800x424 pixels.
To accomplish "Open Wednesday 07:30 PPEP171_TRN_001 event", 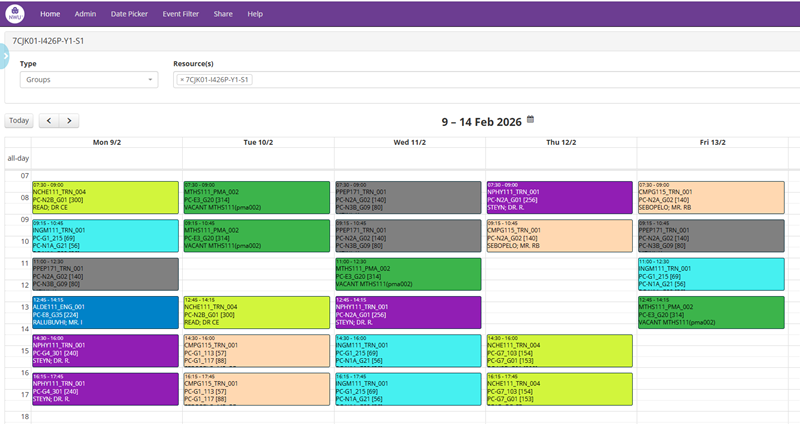I will click(408, 197).
